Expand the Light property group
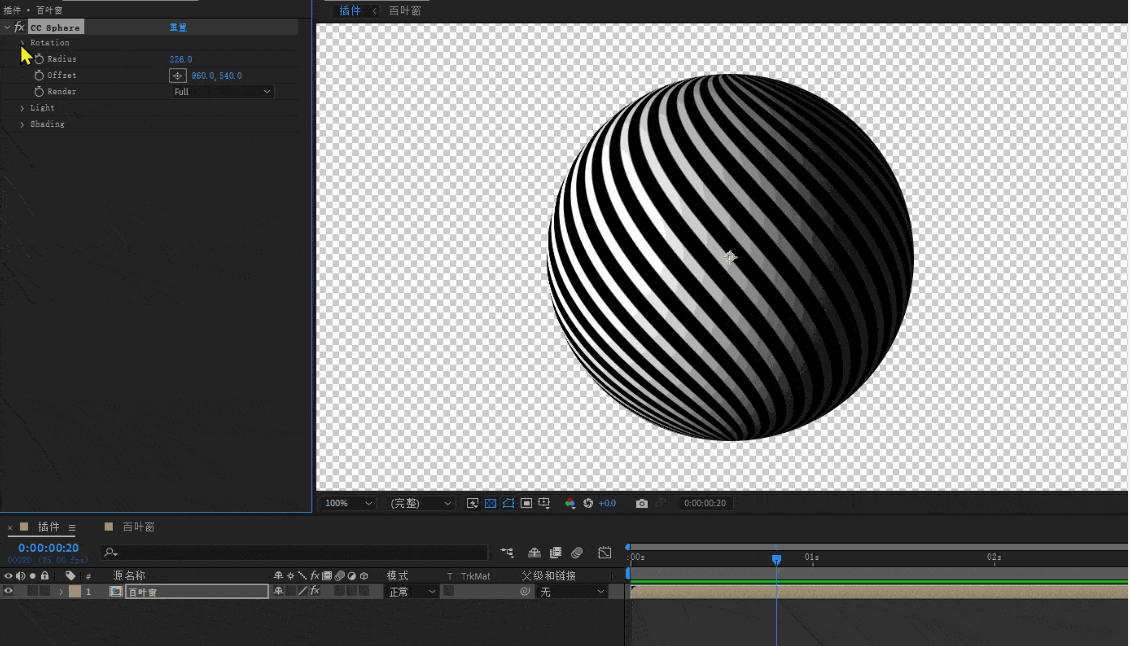 tap(22, 108)
